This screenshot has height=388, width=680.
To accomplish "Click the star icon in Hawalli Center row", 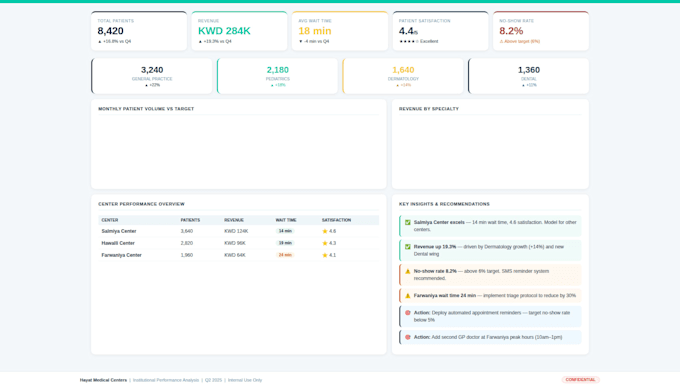I will click(325, 243).
